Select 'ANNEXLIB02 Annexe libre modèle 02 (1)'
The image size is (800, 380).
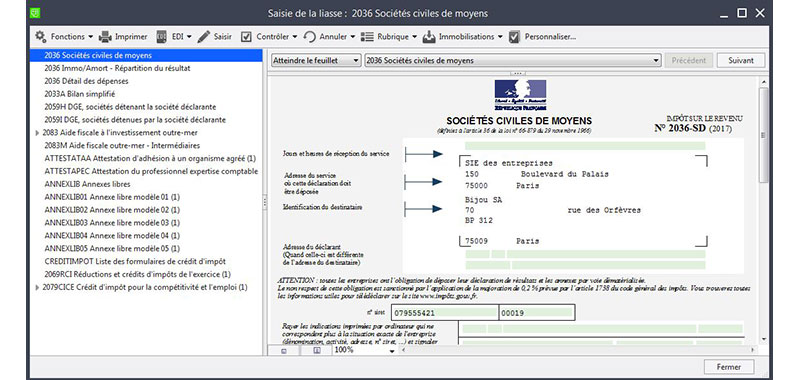click(146, 210)
